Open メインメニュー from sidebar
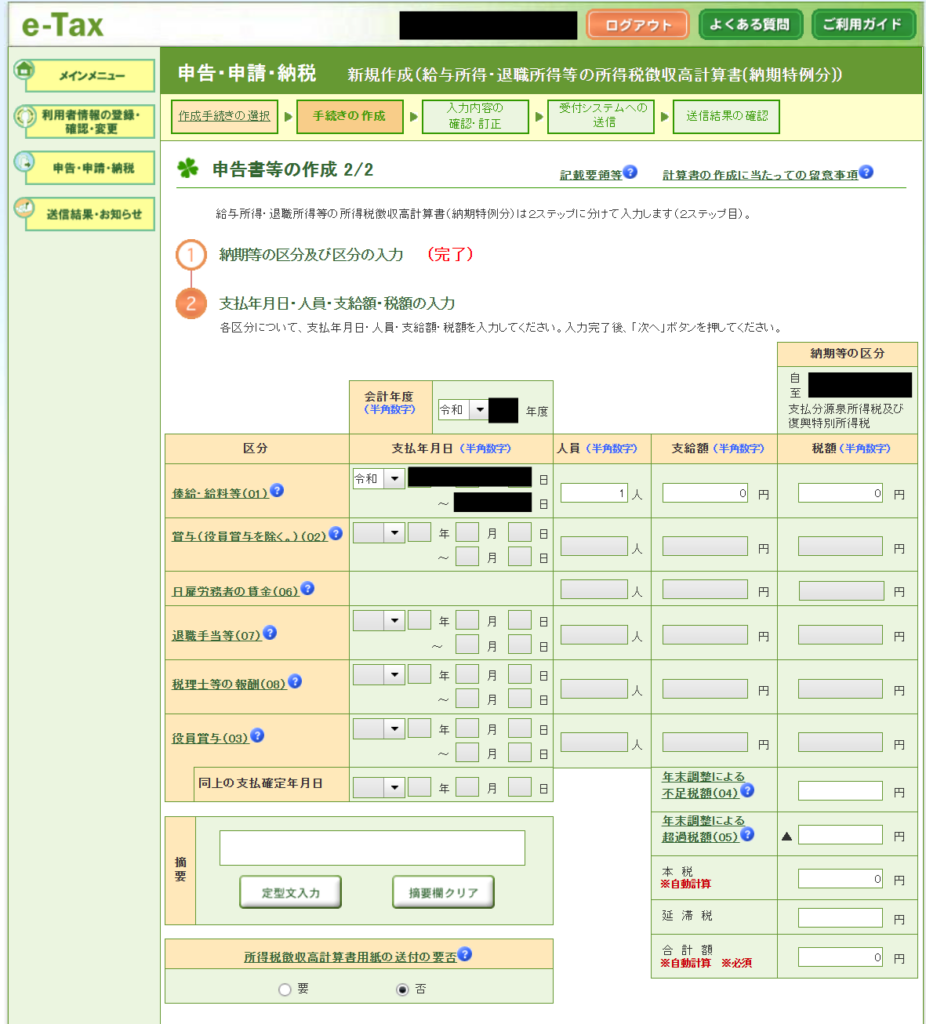The height and width of the screenshot is (1024, 926). point(90,76)
